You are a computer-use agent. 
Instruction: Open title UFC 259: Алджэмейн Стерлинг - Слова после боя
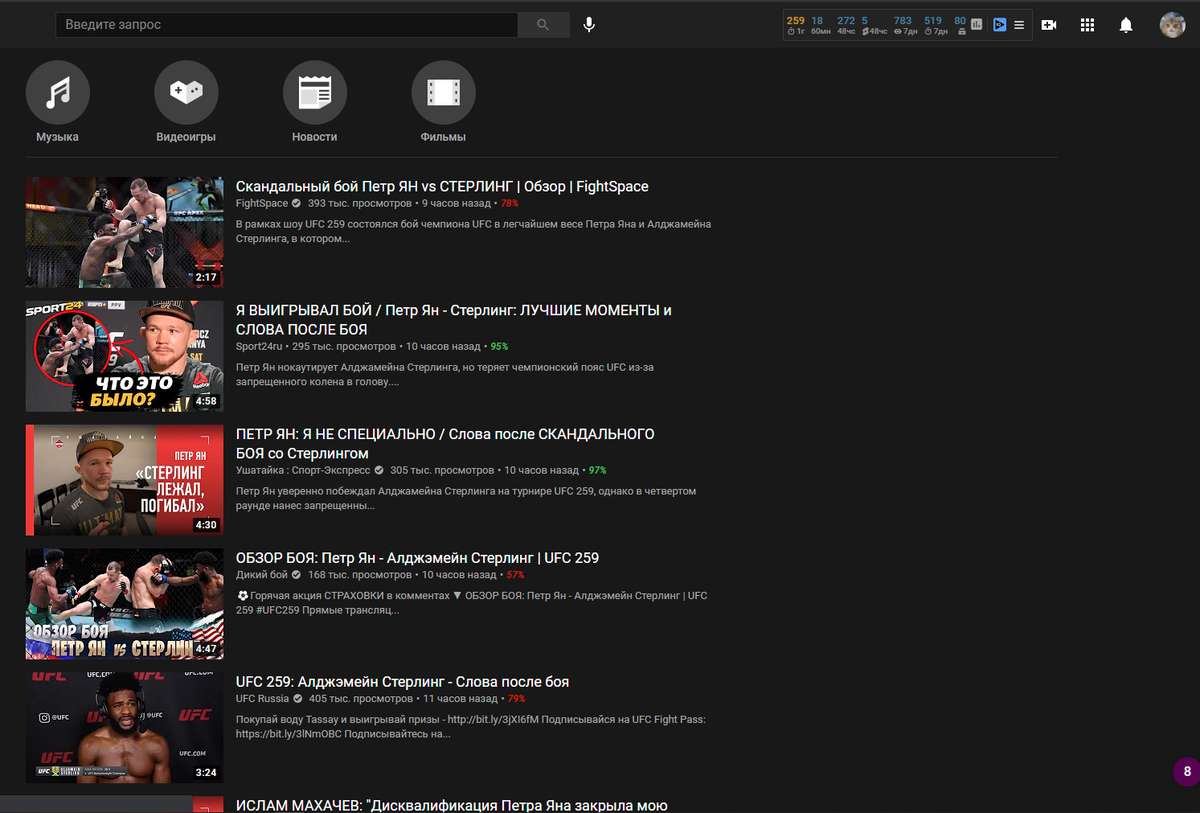pyautogui.click(x=402, y=682)
